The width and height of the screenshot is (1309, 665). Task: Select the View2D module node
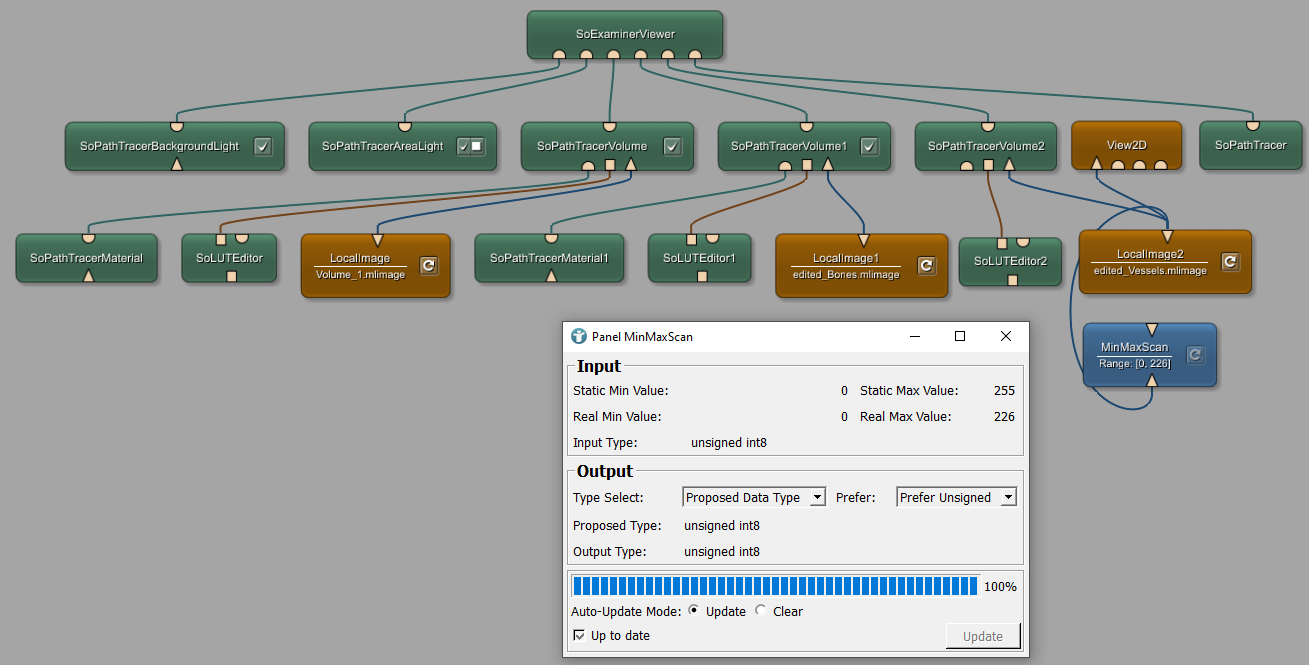(1126, 144)
